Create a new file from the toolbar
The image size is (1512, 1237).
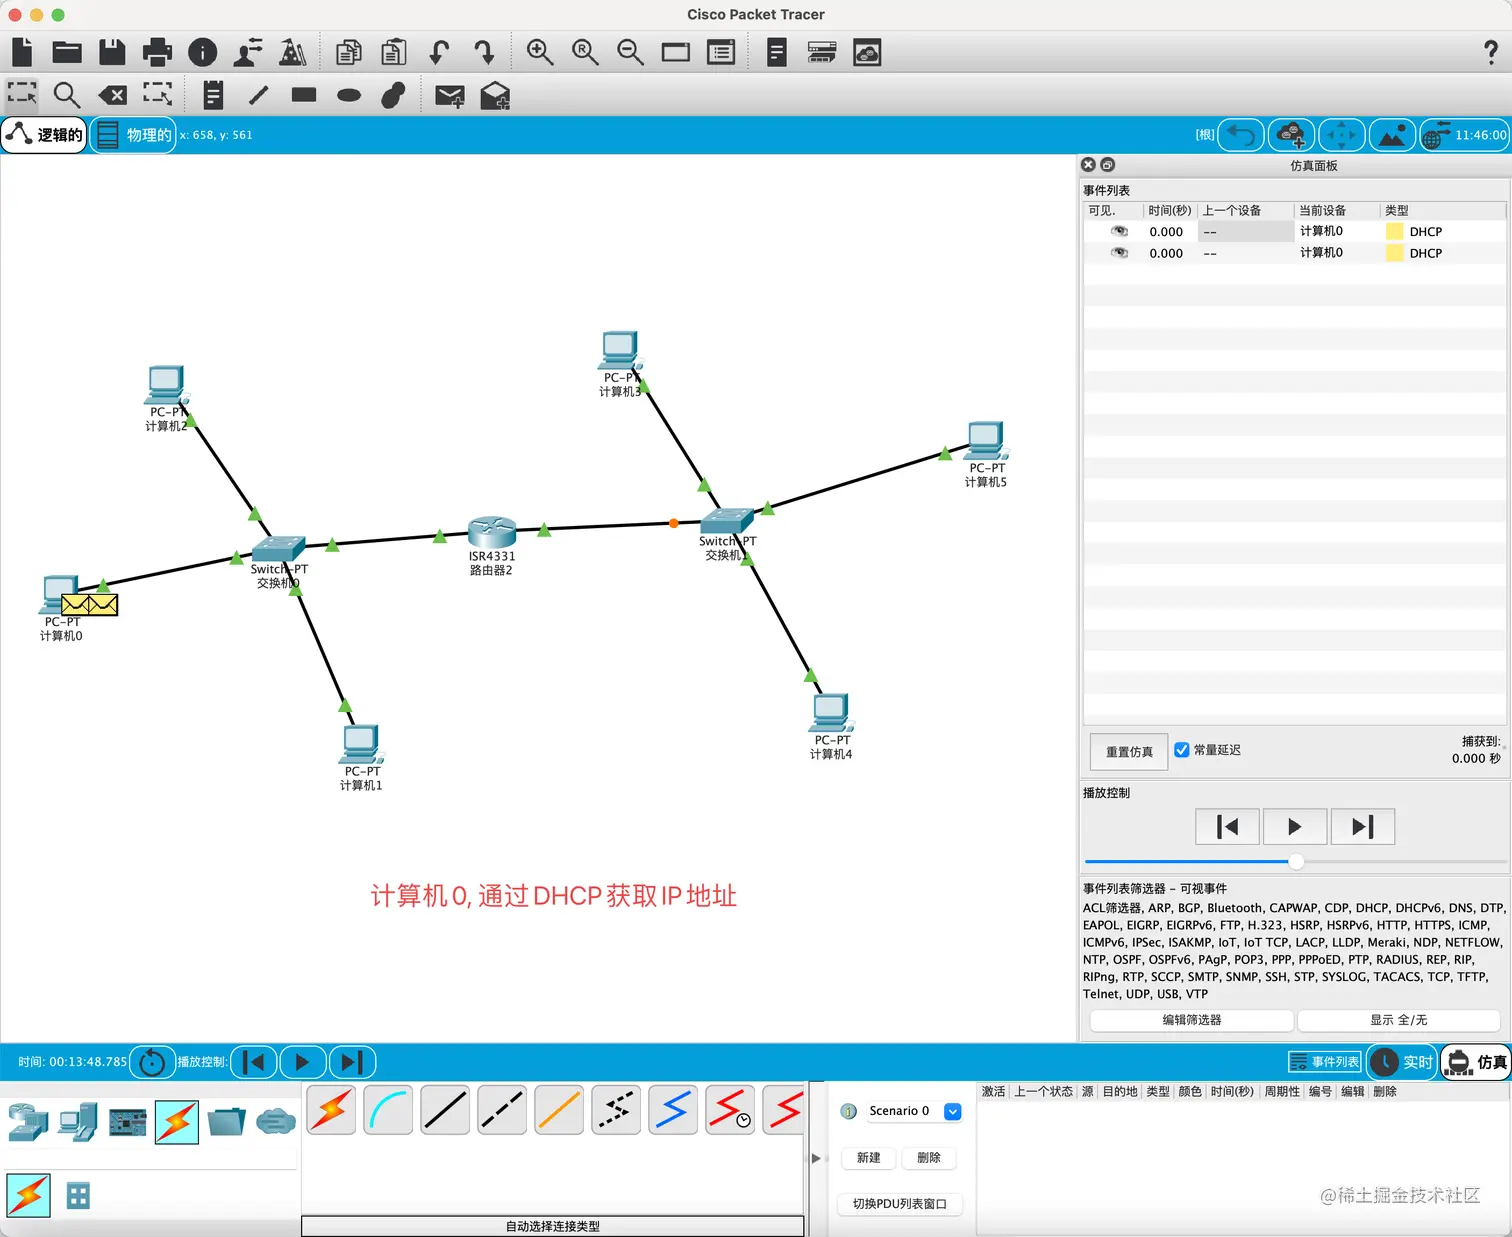pos(22,52)
